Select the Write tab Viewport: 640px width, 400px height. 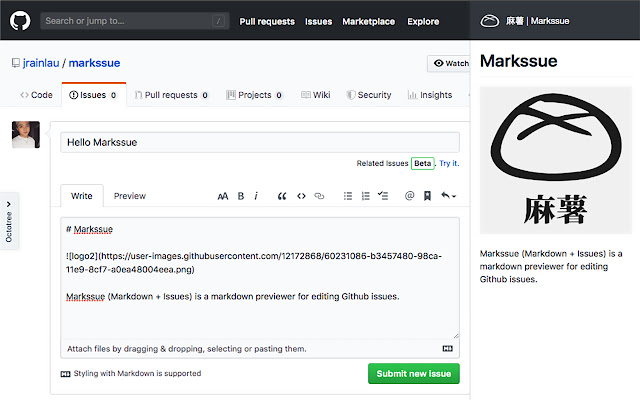(x=82, y=196)
